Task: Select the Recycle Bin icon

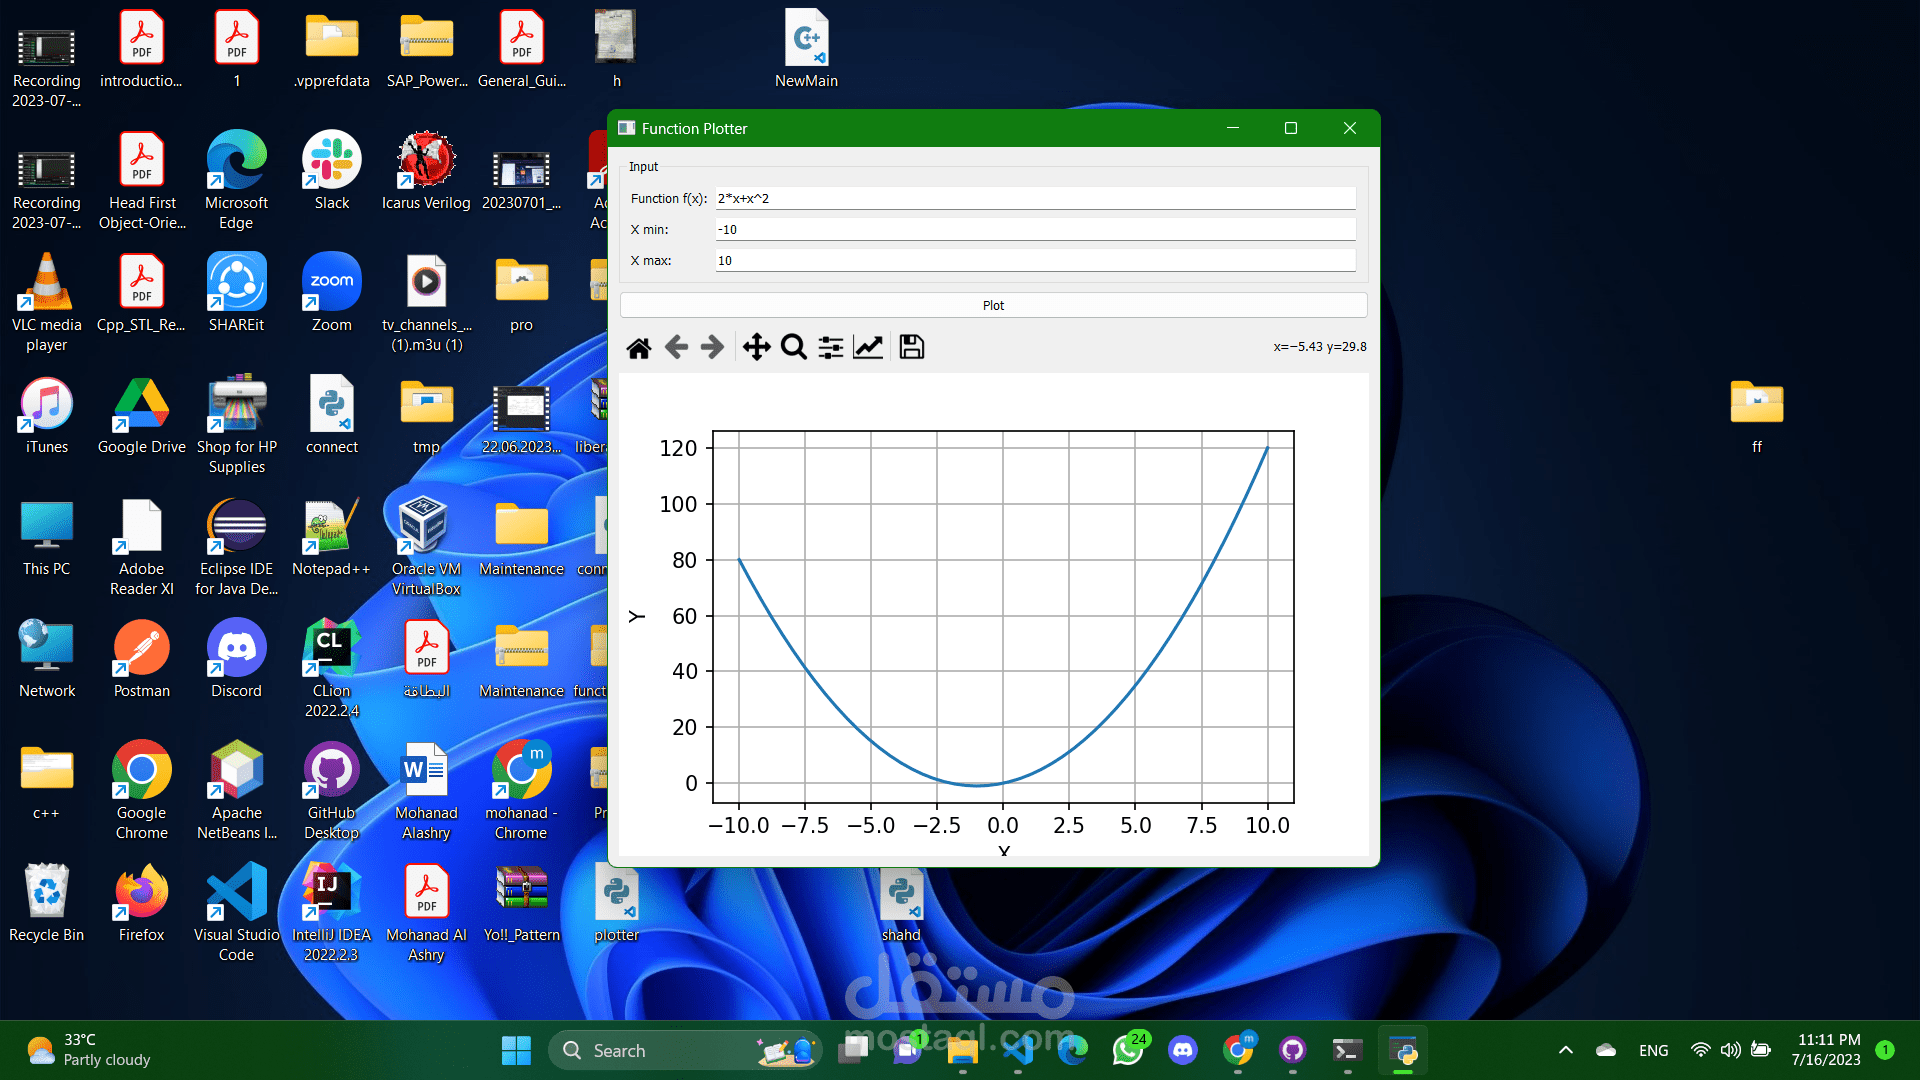Action: [x=47, y=903]
